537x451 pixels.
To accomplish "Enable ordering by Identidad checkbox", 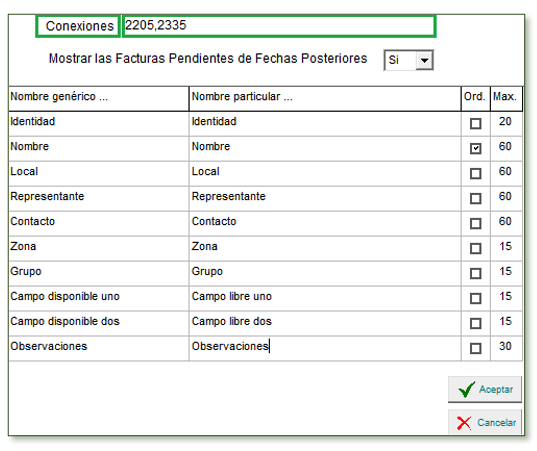I will pyautogui.click(x=475, y=123).
